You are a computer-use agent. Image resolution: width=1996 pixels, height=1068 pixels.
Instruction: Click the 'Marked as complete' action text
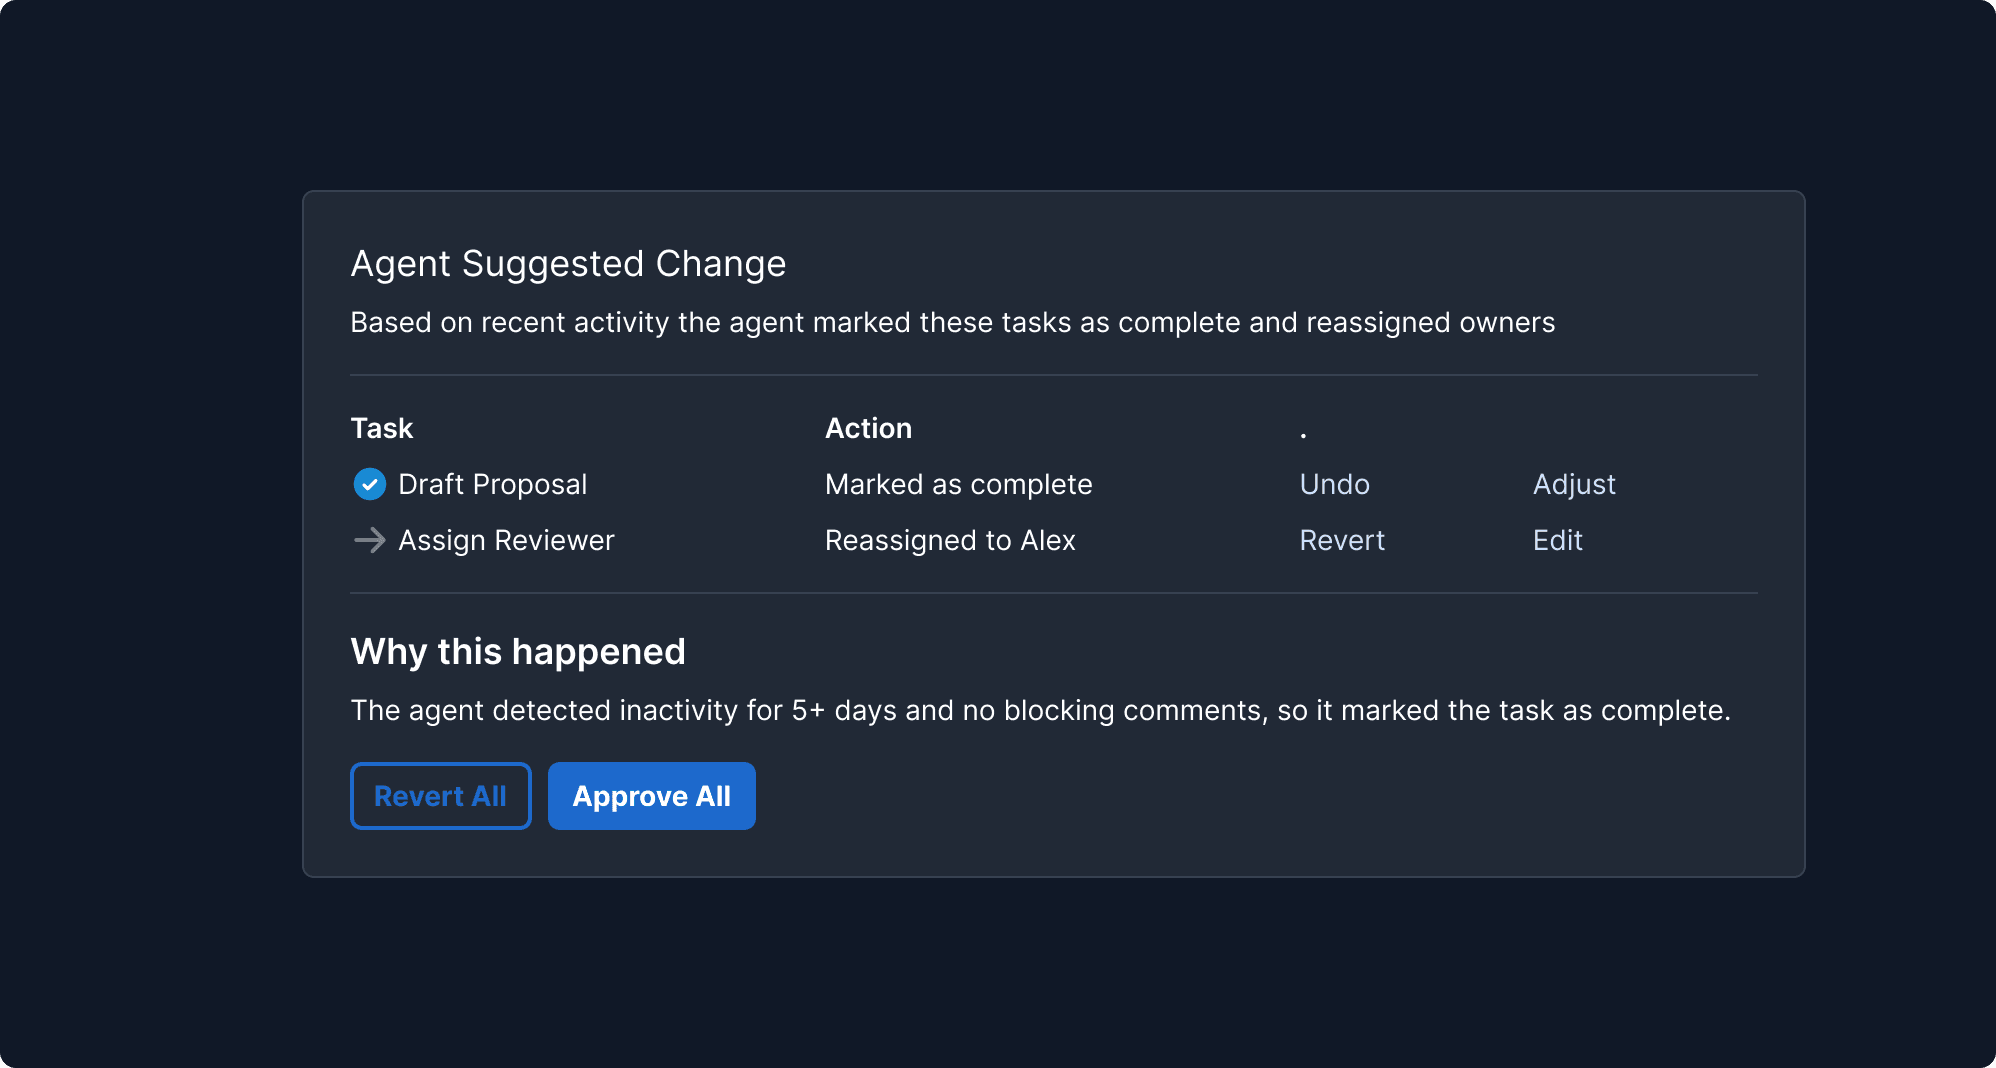click(x=958, y=484)
